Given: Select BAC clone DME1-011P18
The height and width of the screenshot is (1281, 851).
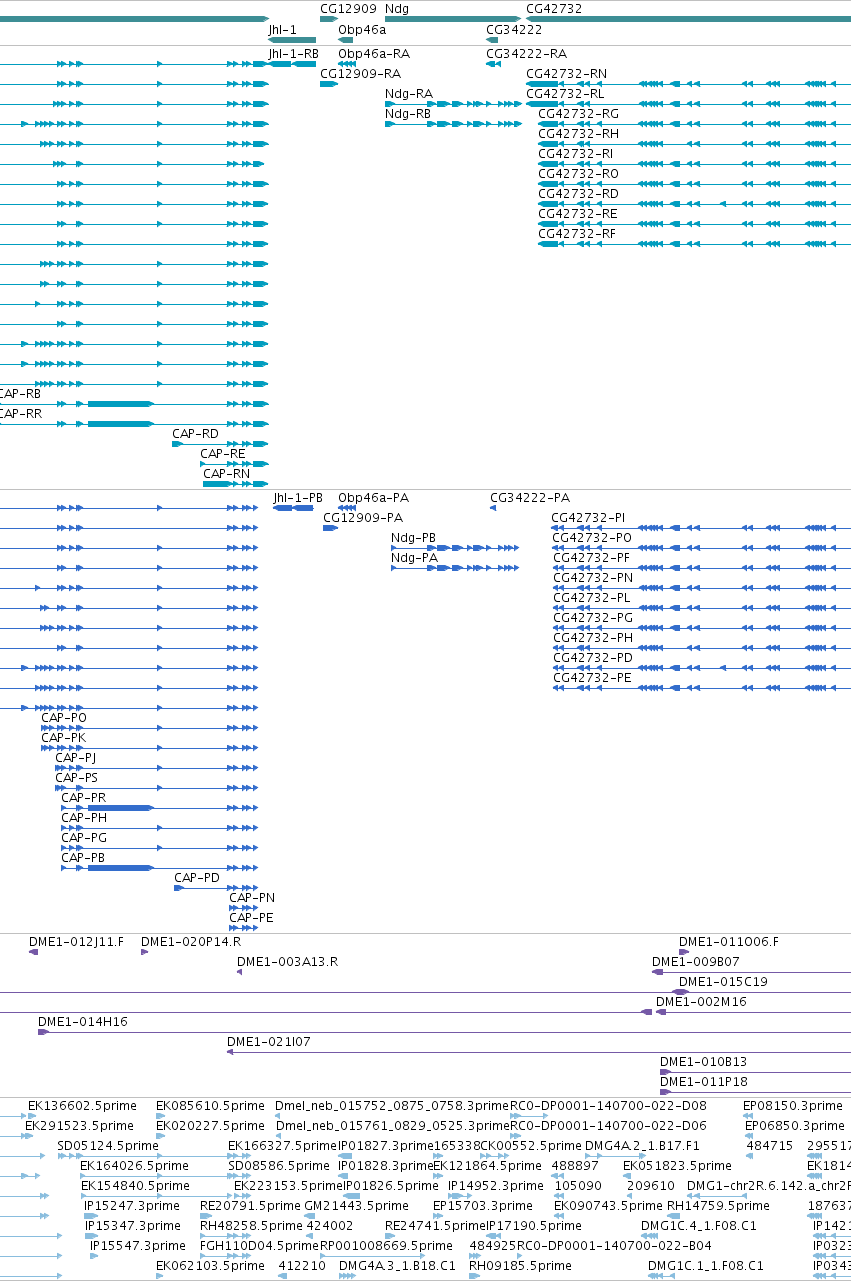Looking at the screenshot, I should (703, 1081).
